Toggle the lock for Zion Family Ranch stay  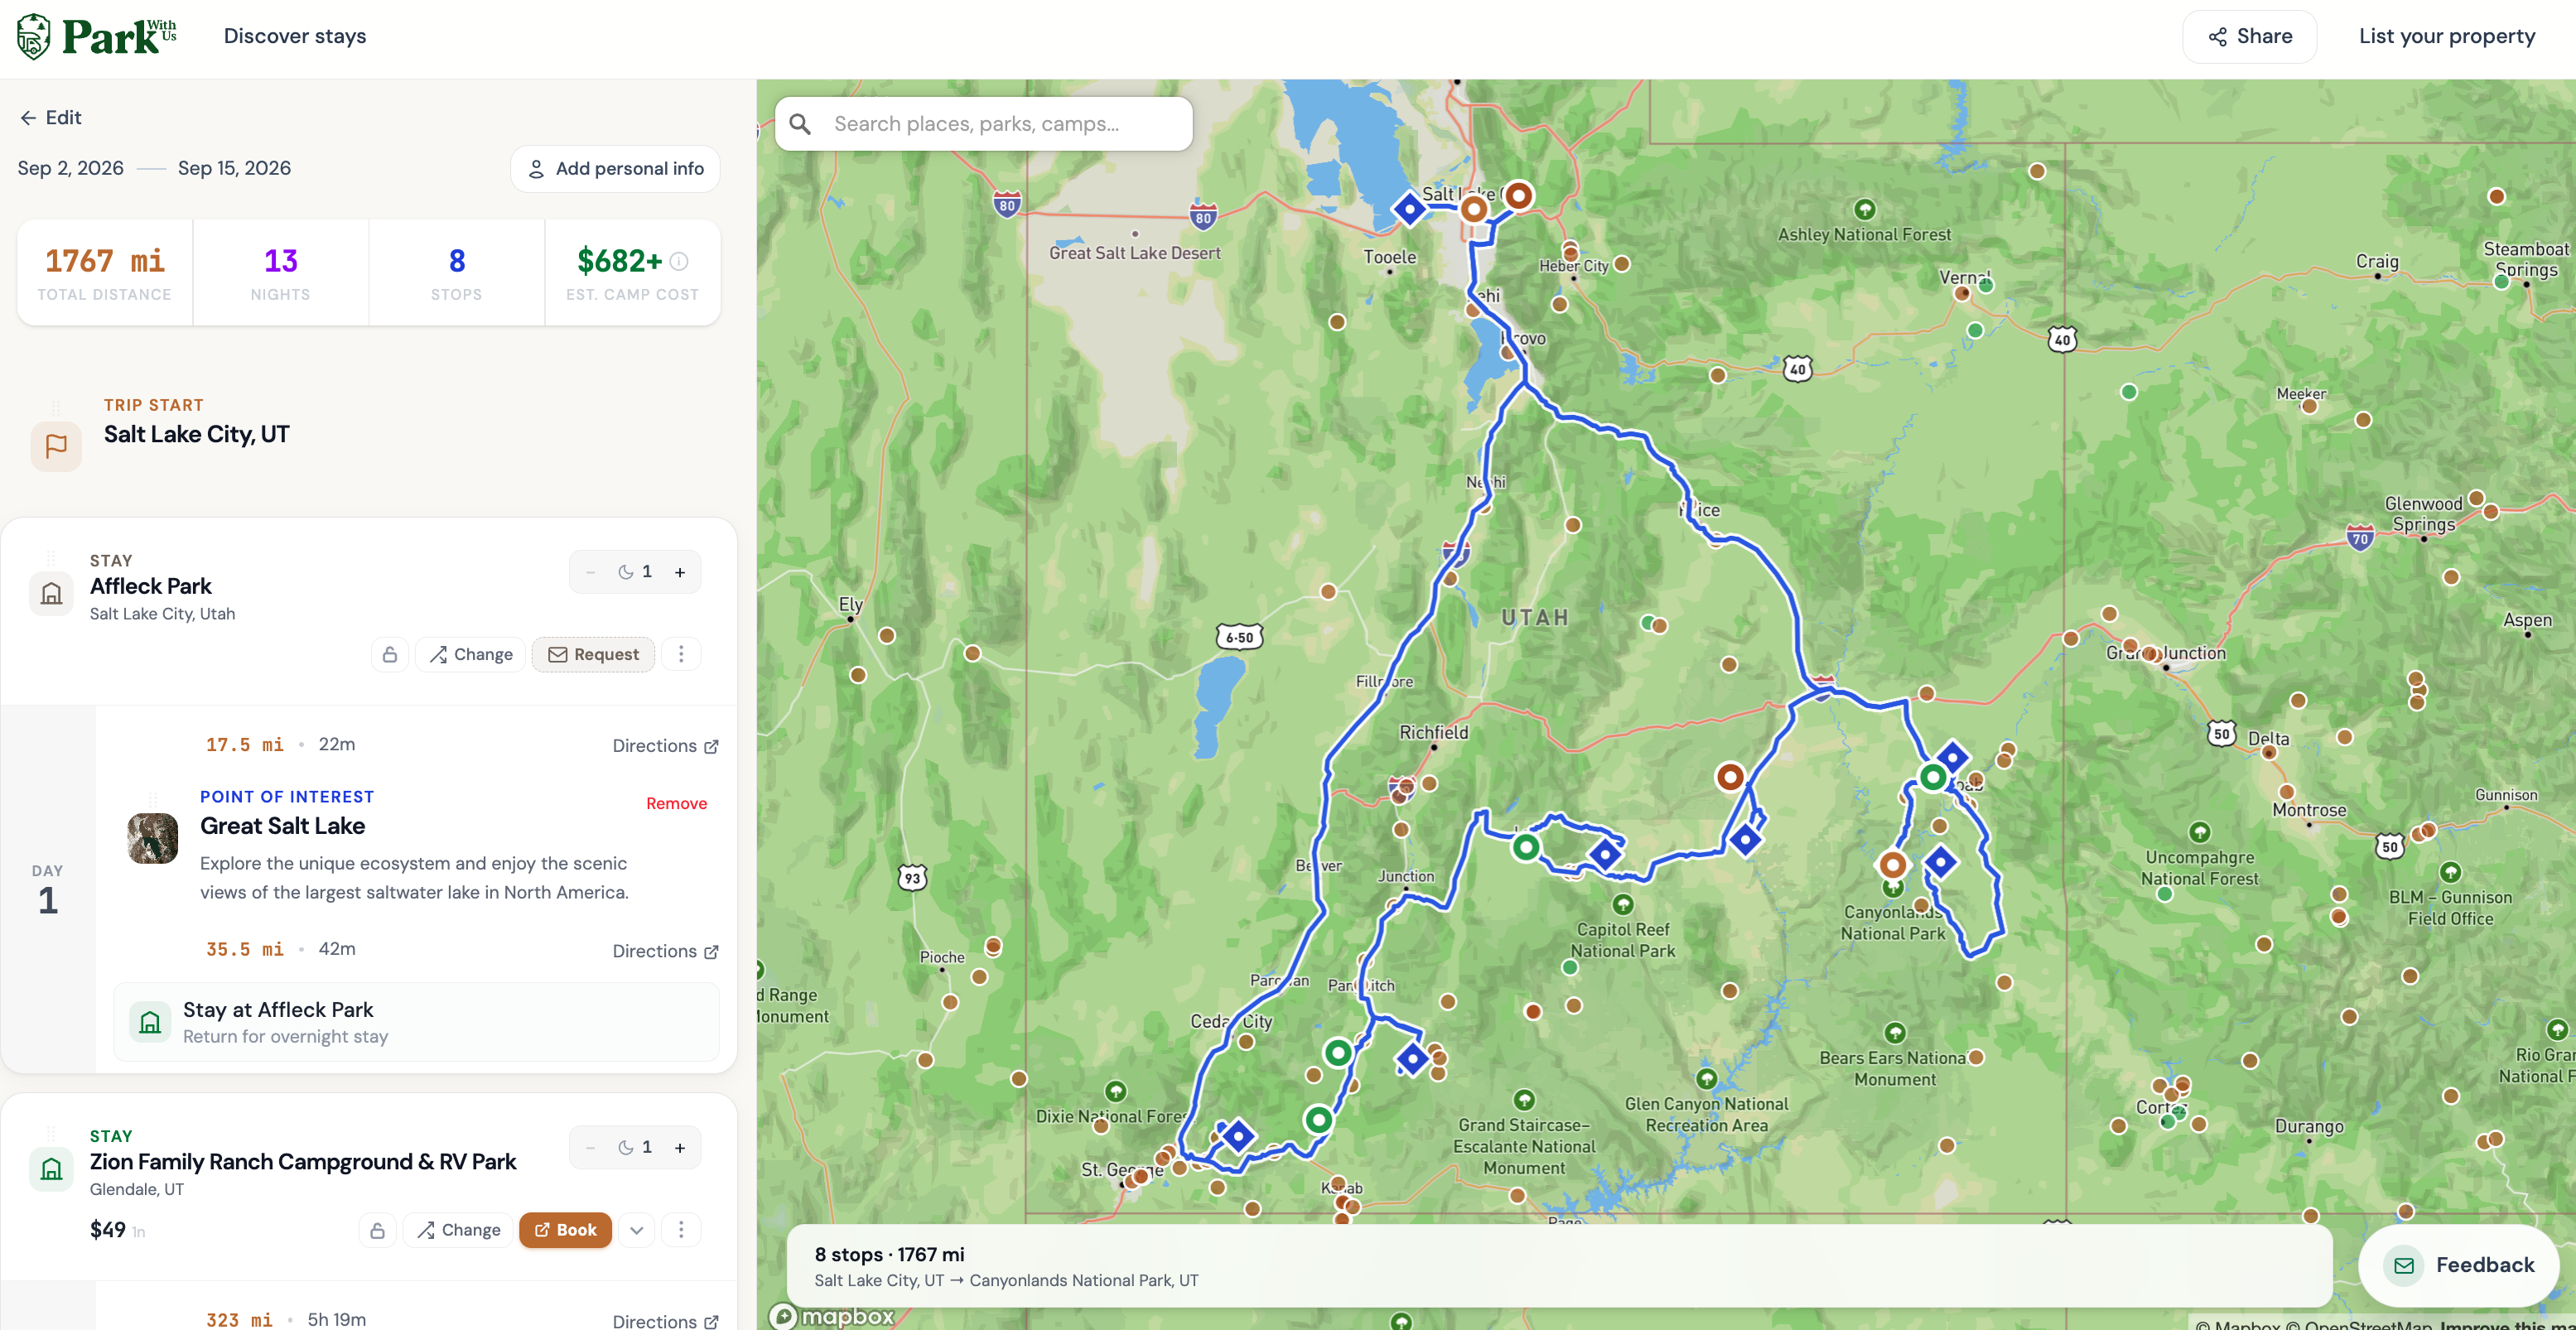[378, 1230]
